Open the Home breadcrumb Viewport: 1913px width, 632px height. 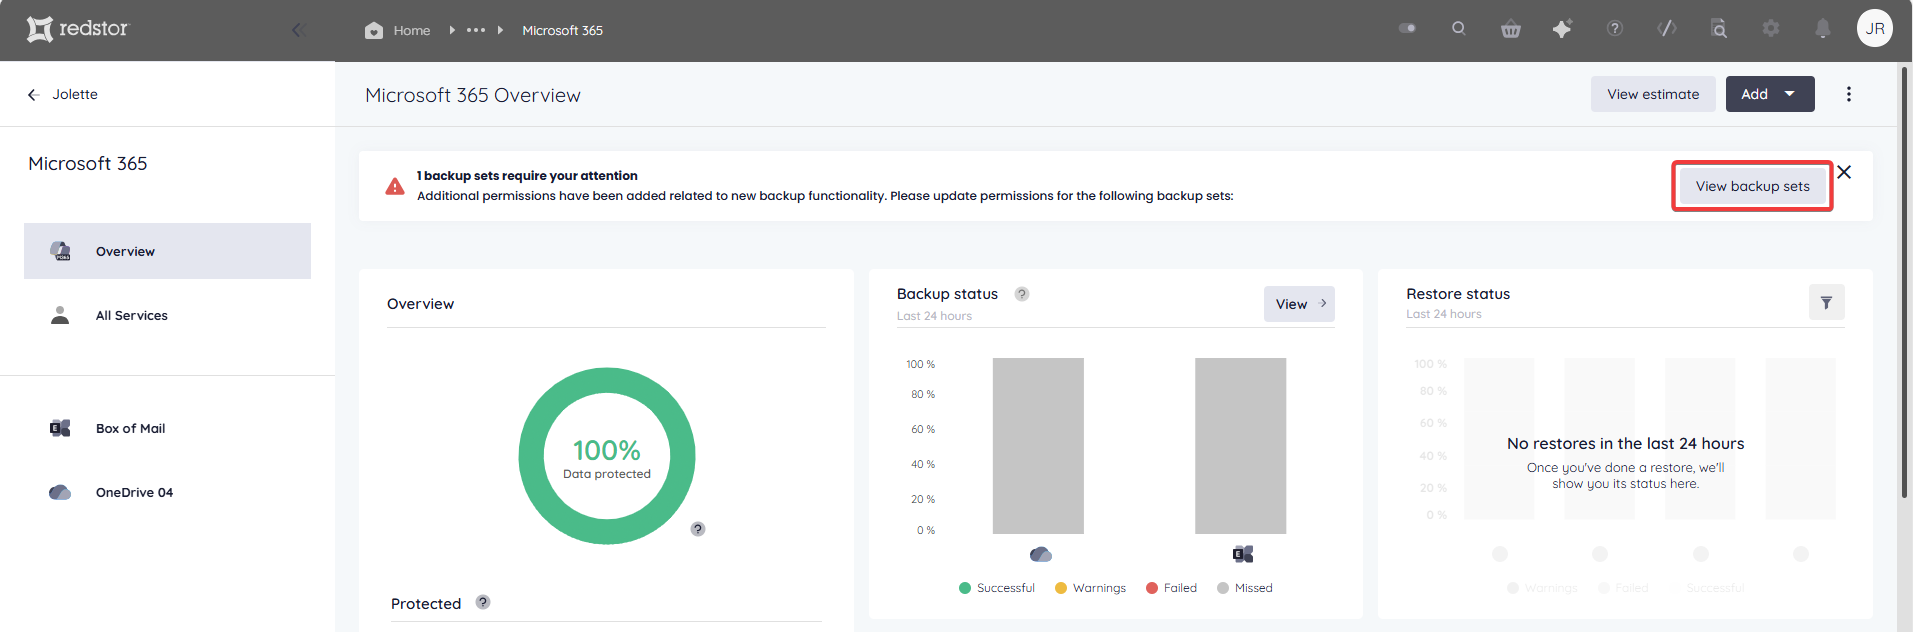click(x=398, y=30)
